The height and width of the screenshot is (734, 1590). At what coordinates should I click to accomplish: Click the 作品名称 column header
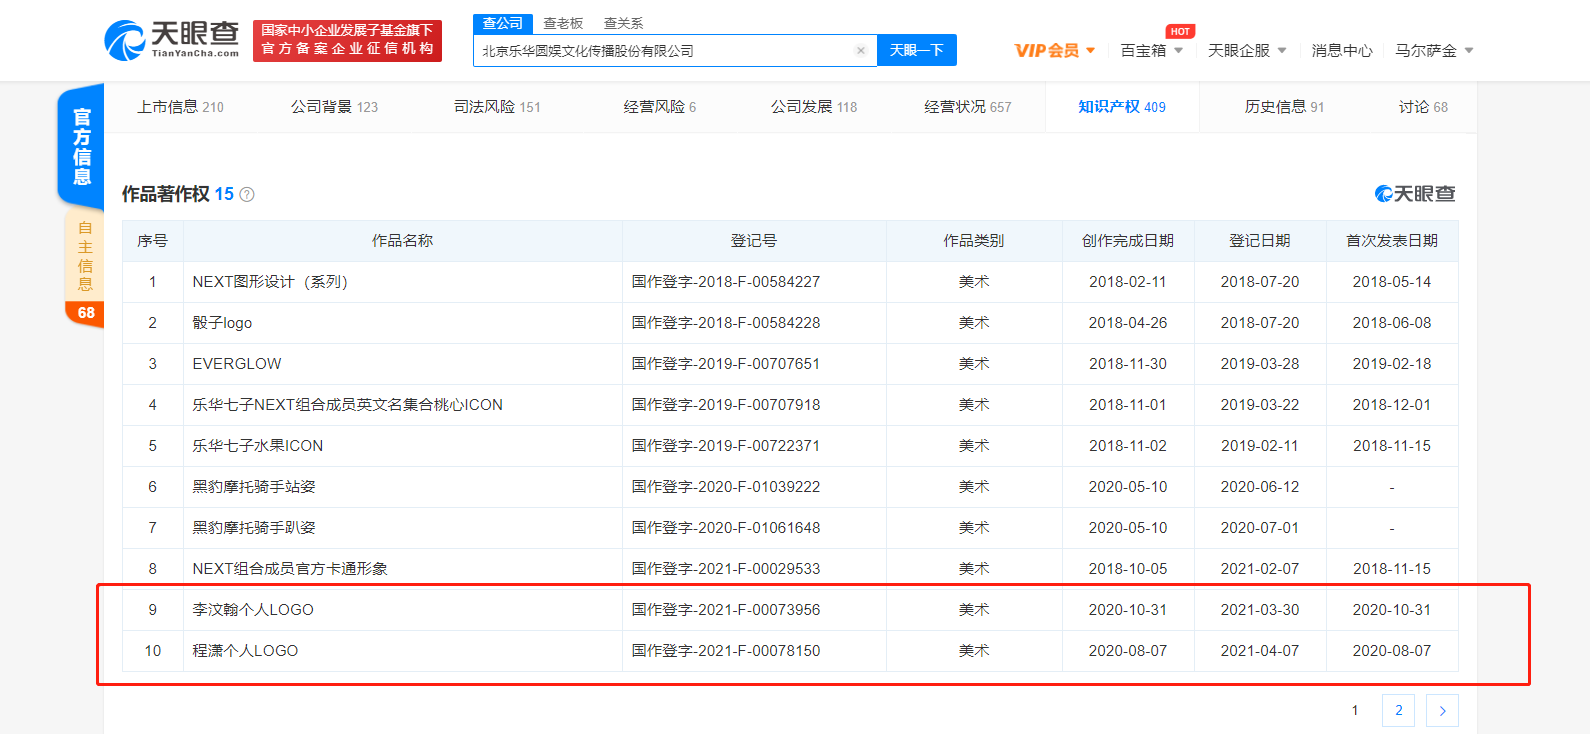pos(402,241)
